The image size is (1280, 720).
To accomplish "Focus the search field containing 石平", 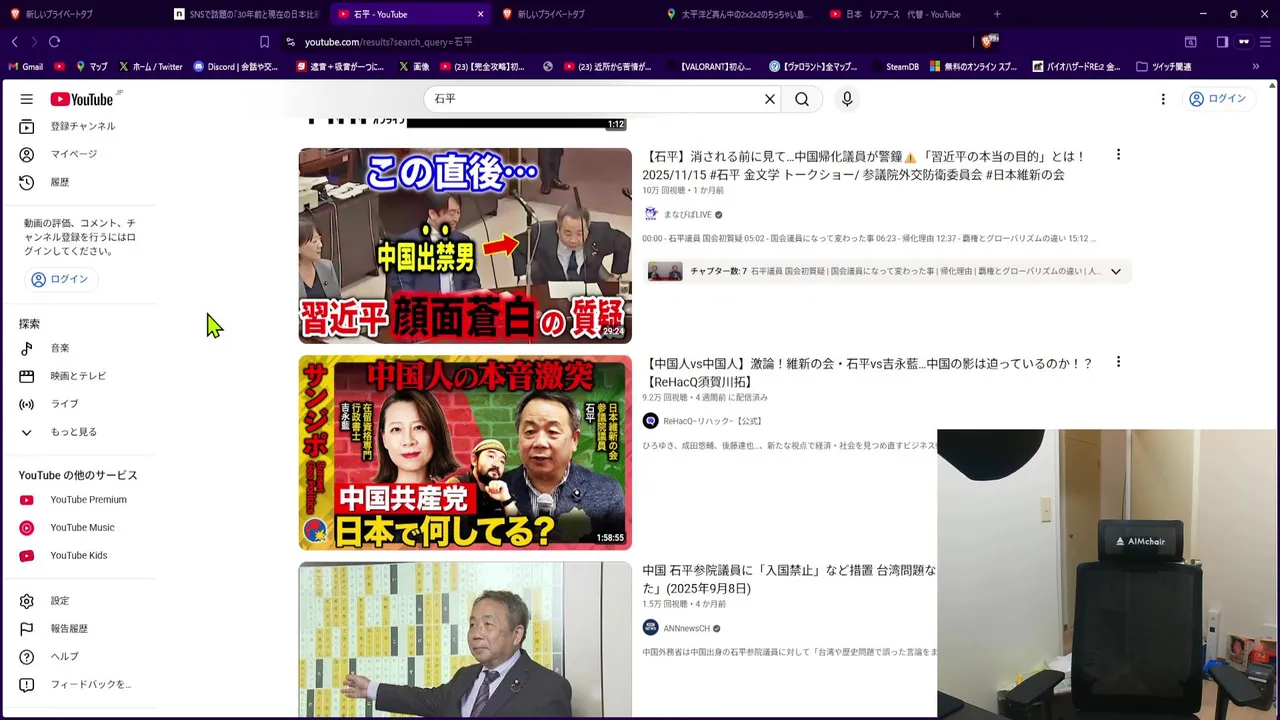I will tap(595, 99).
